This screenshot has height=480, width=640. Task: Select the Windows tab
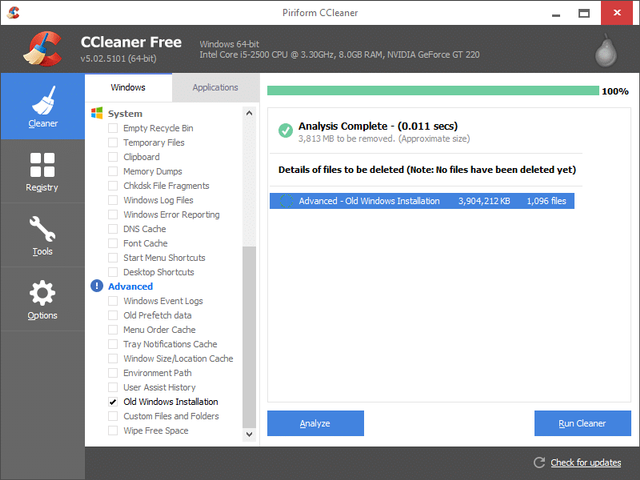coord(128,88)
